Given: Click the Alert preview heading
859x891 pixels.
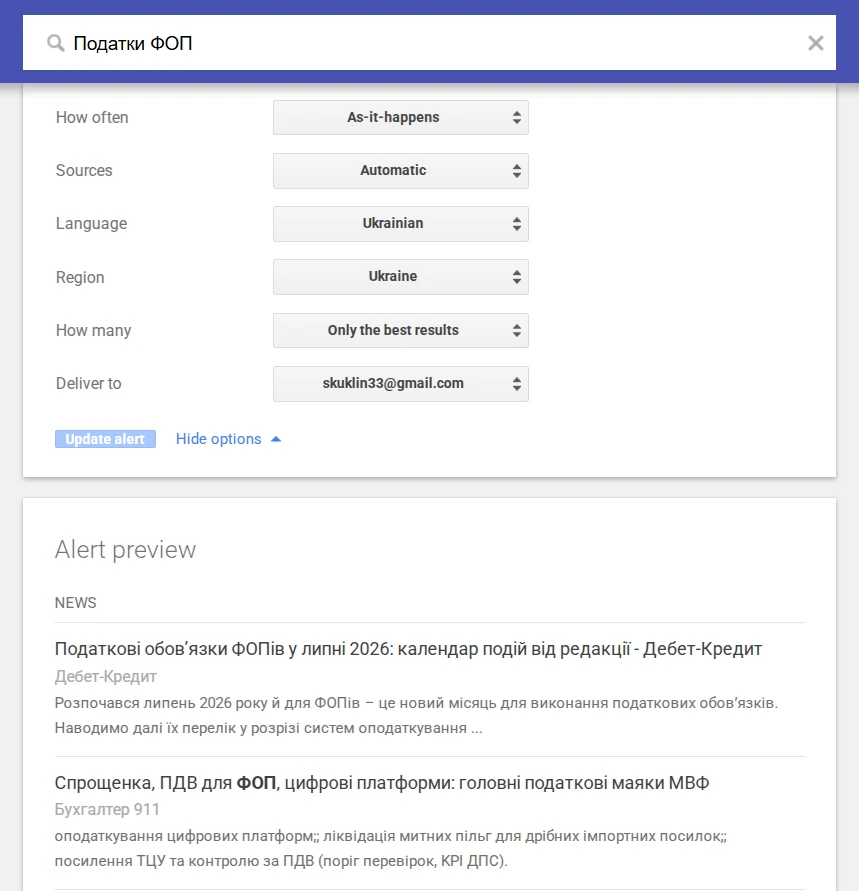Looking at the screenshot, I should 125,550.
